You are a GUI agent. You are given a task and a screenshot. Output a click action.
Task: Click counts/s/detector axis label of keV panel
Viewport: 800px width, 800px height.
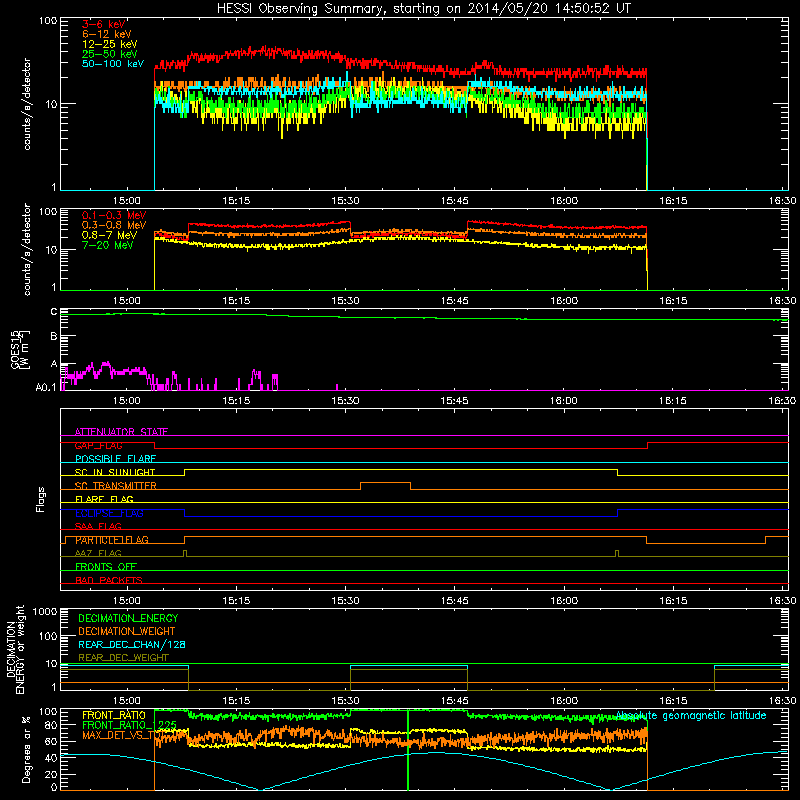tap(27, 104)
